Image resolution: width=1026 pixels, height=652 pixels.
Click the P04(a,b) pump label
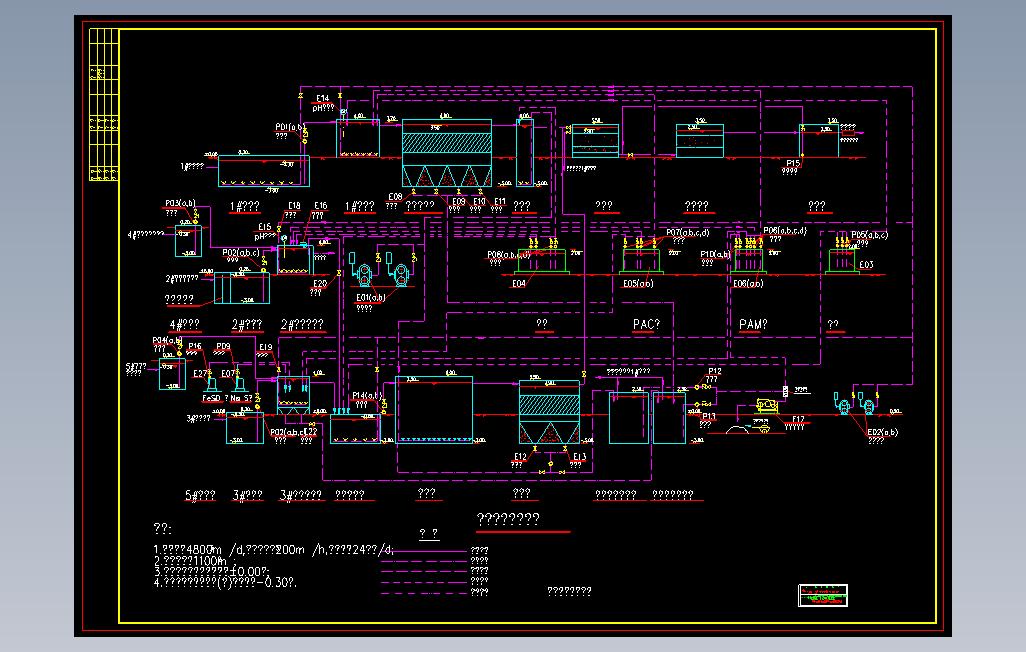168,340
